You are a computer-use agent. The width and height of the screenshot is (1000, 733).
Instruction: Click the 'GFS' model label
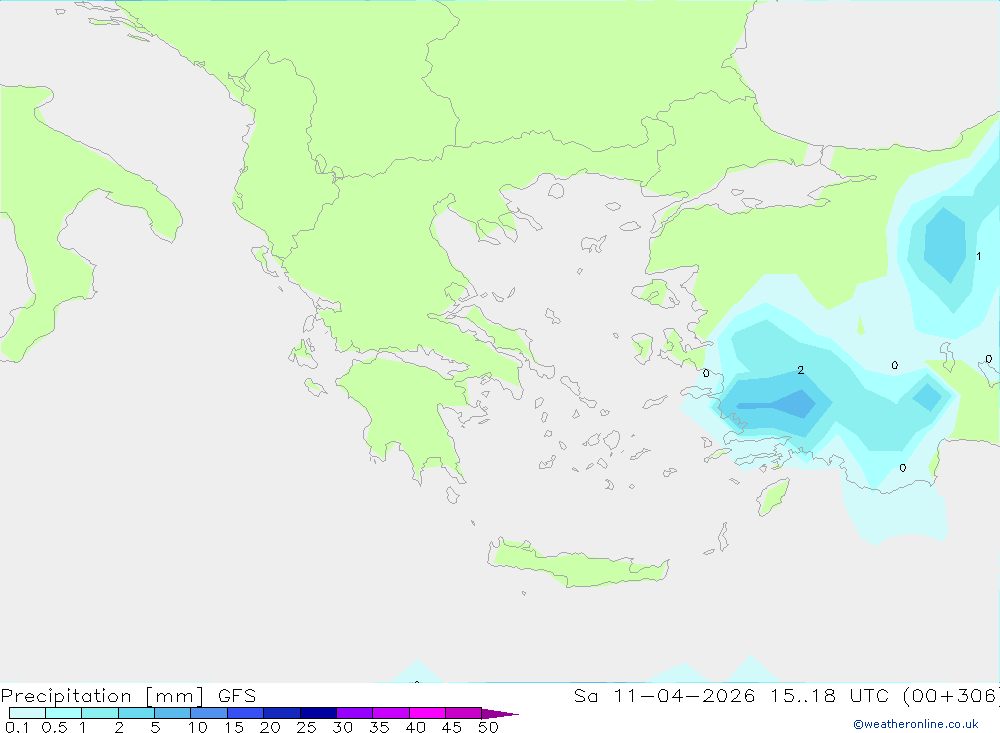pyautogui.click(x=237, y=696)
